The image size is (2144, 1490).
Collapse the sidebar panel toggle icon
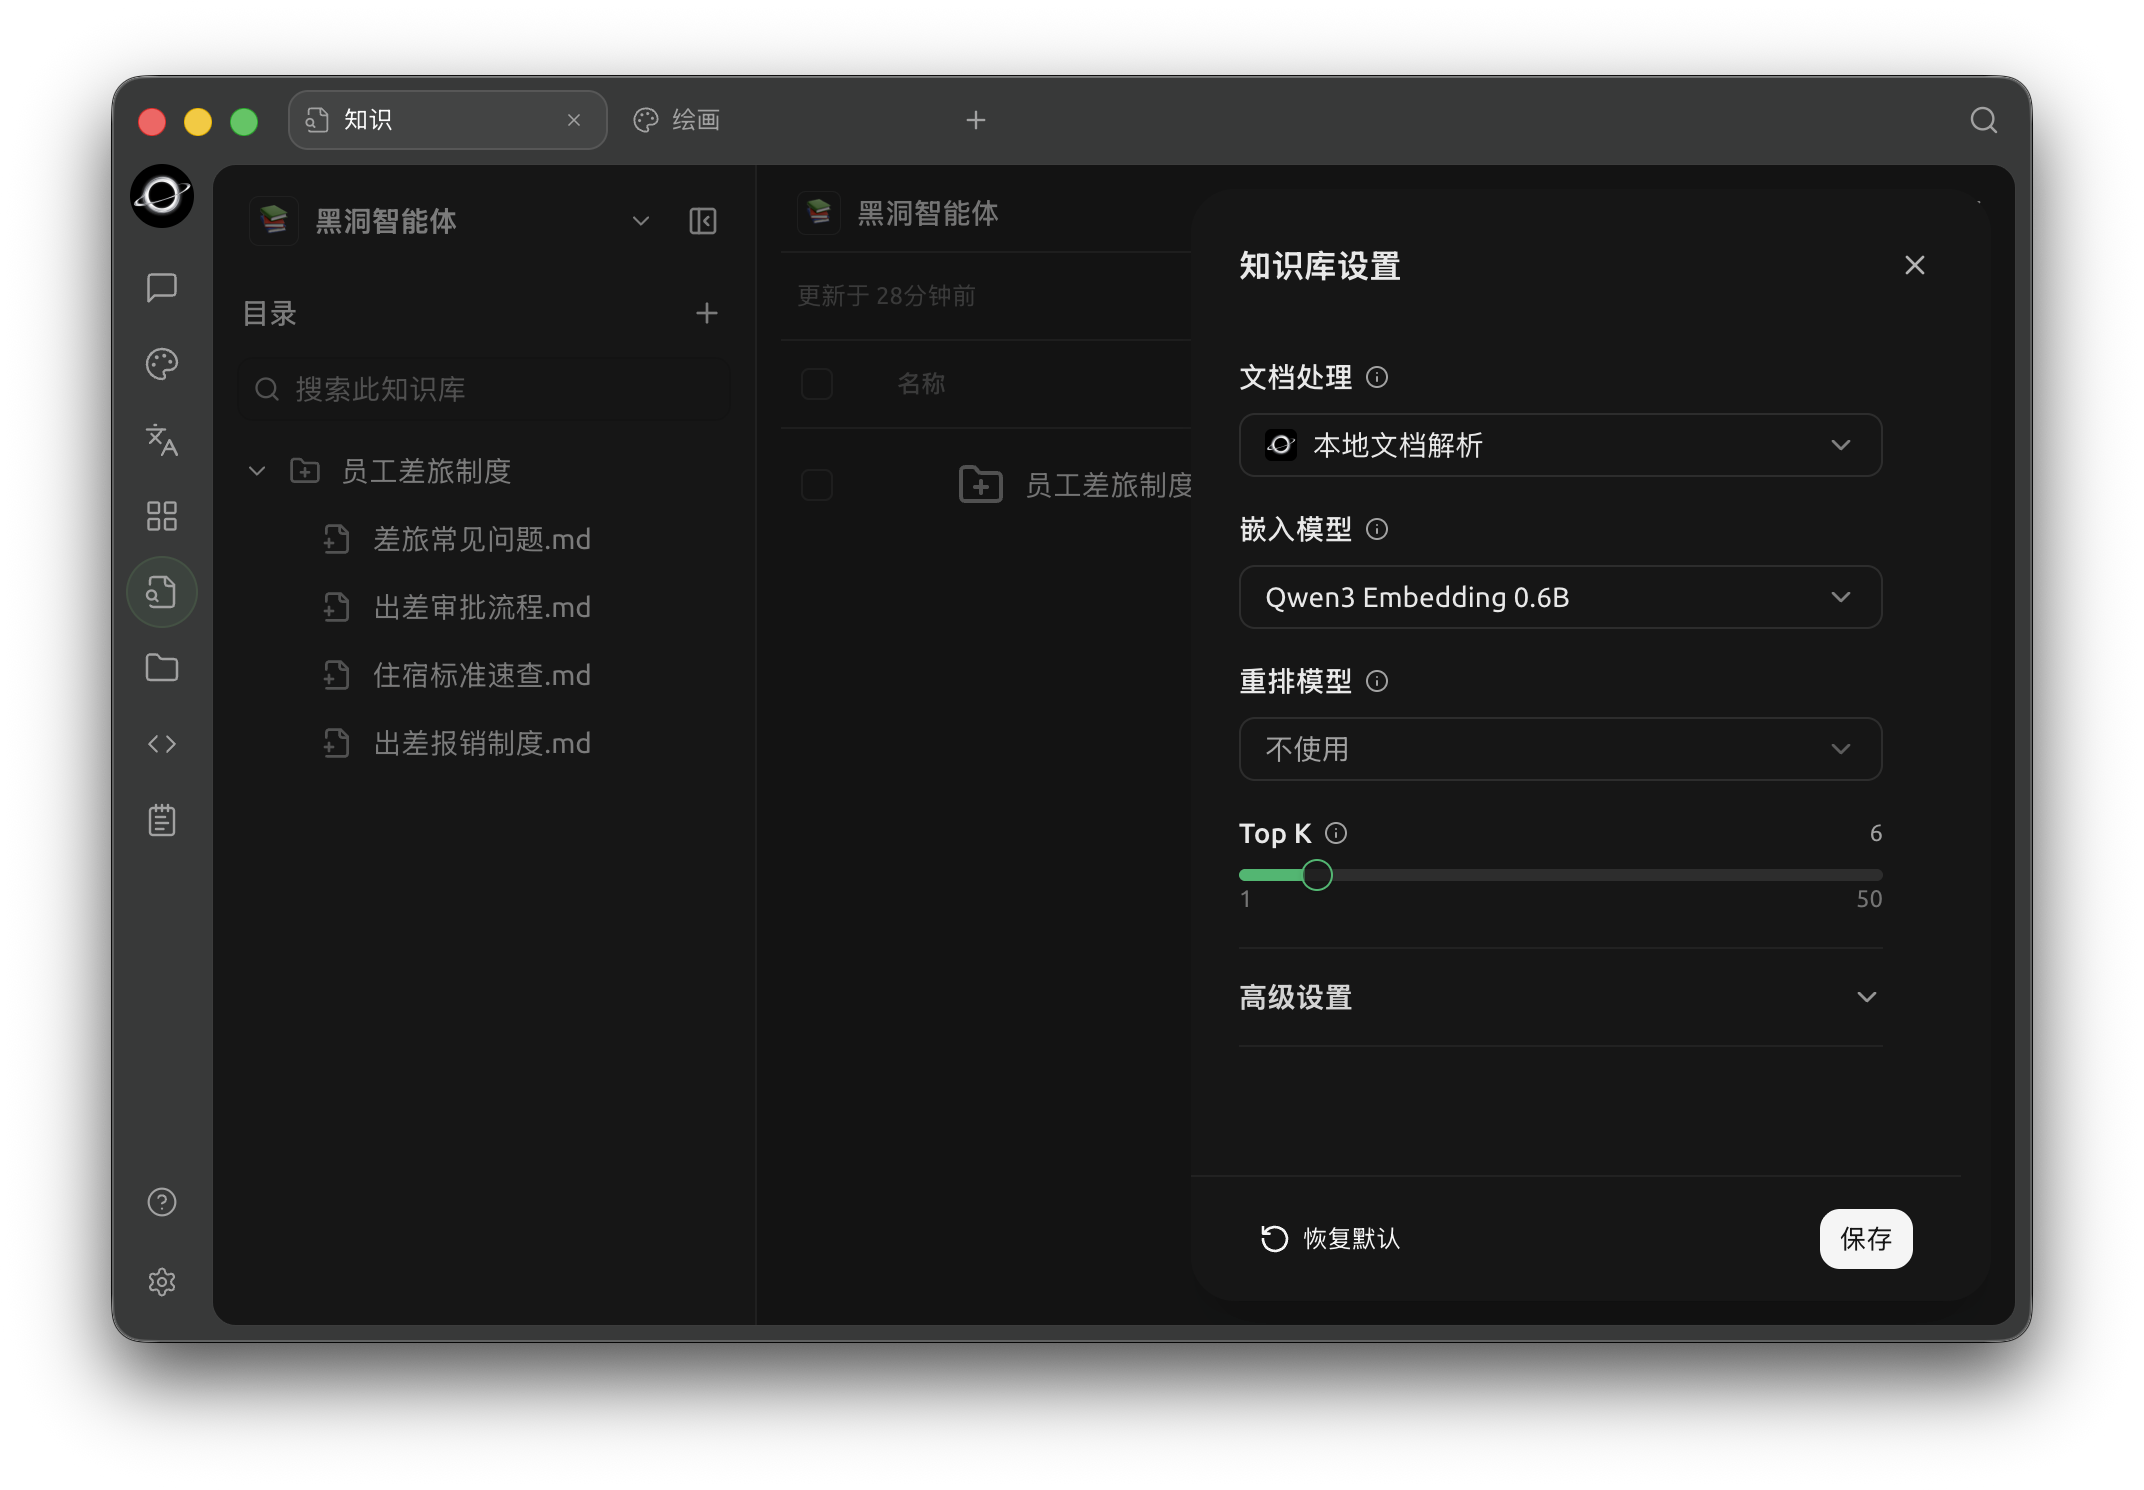tap(703, 221)
